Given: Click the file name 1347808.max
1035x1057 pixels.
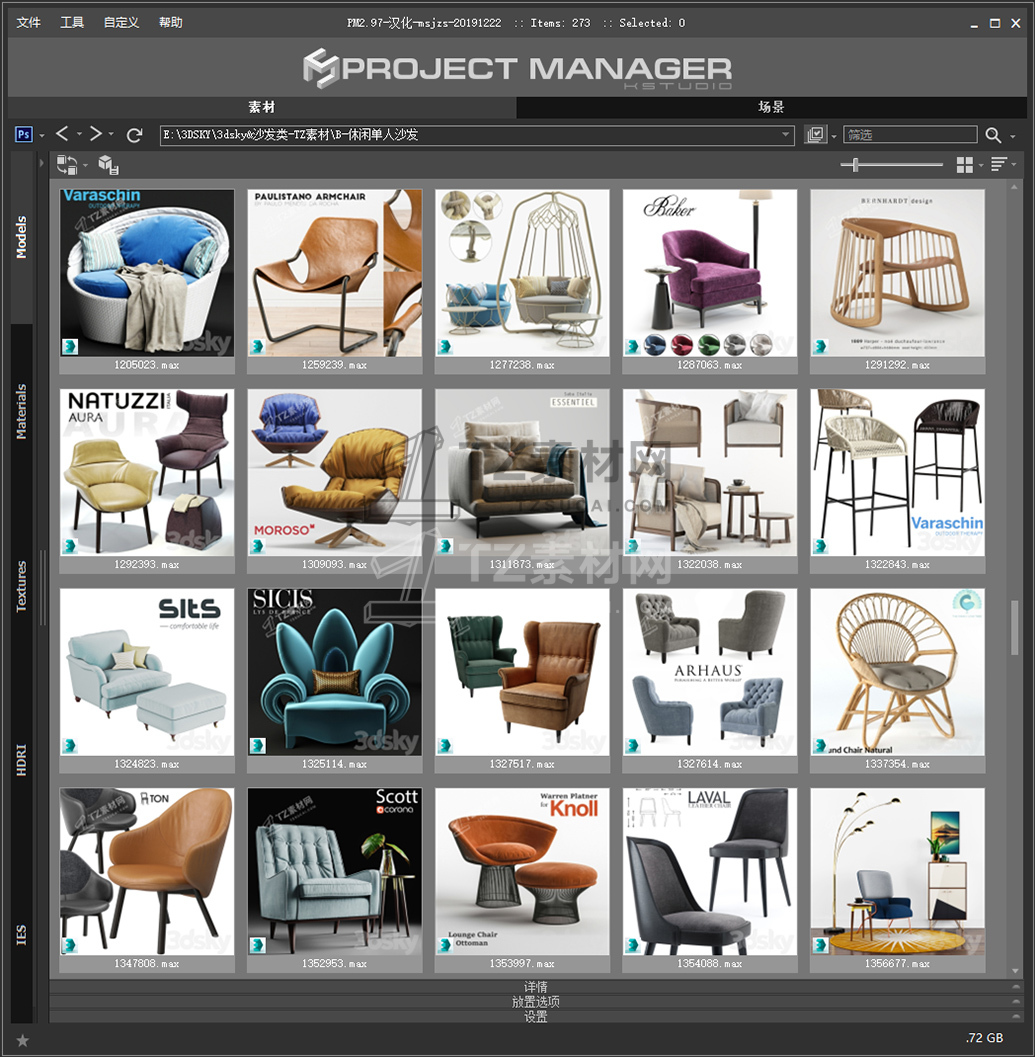Looking at the screenshot, I should coord(147,964).
